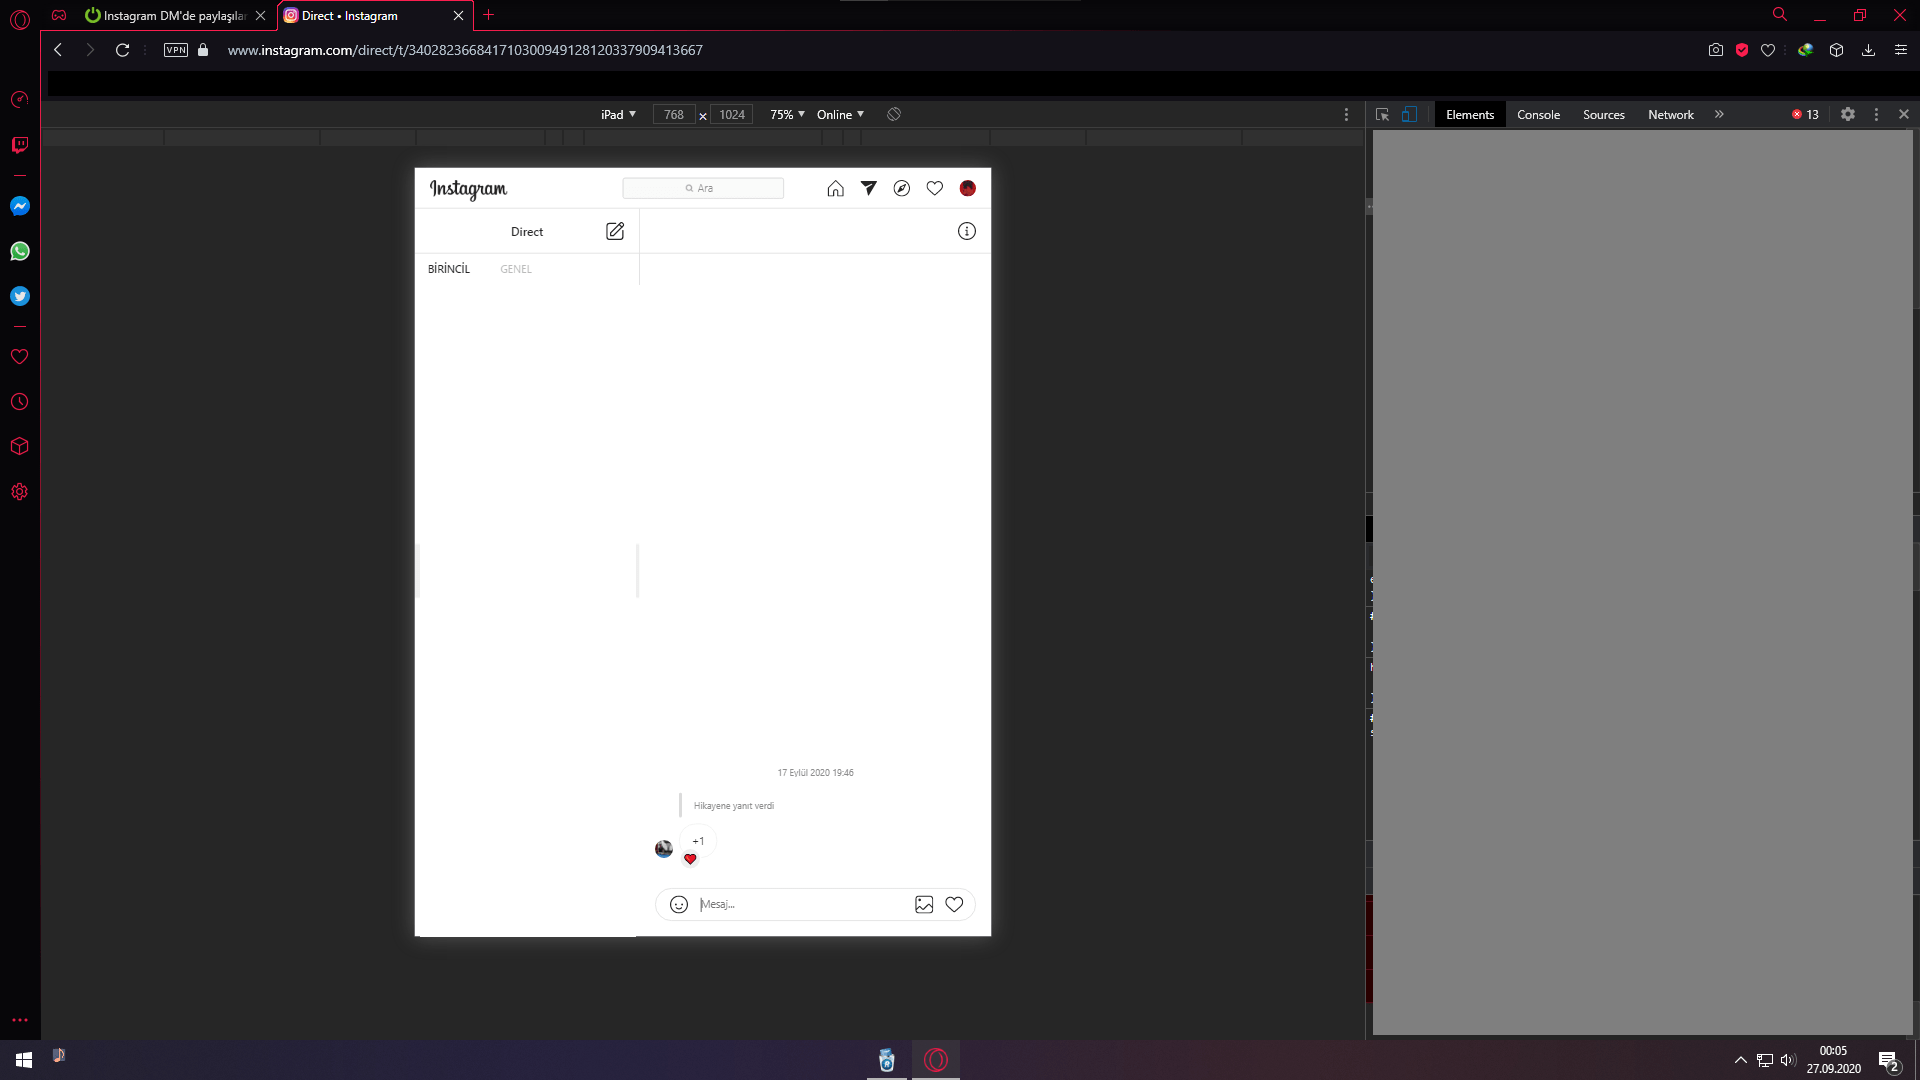The image size is (1920, 1080).
Task: Open WhatsApp from the Opera sidebar
Action: (x=19, y=251)
